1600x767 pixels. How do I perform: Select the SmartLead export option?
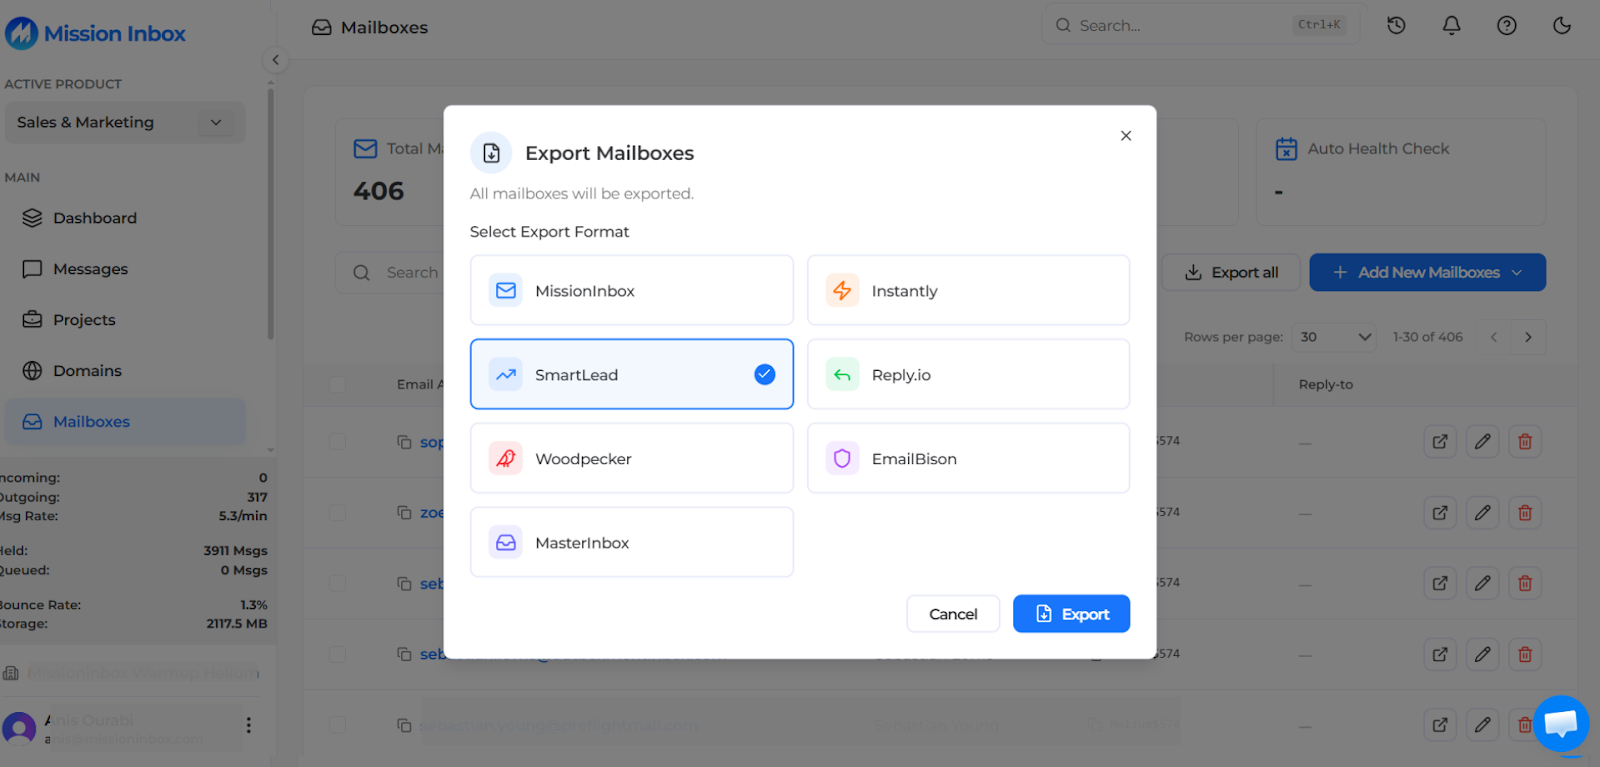coord(631,374)
